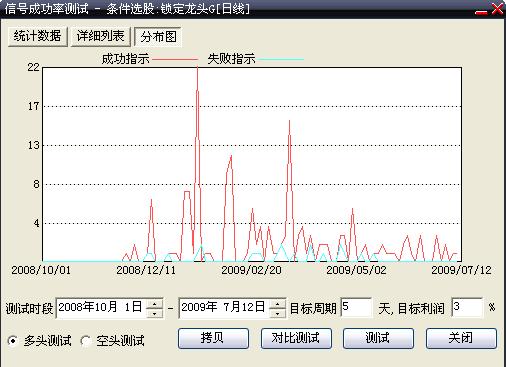Click the 目标利润 input showing 3

pyautogui.click(x=467, y=307)
